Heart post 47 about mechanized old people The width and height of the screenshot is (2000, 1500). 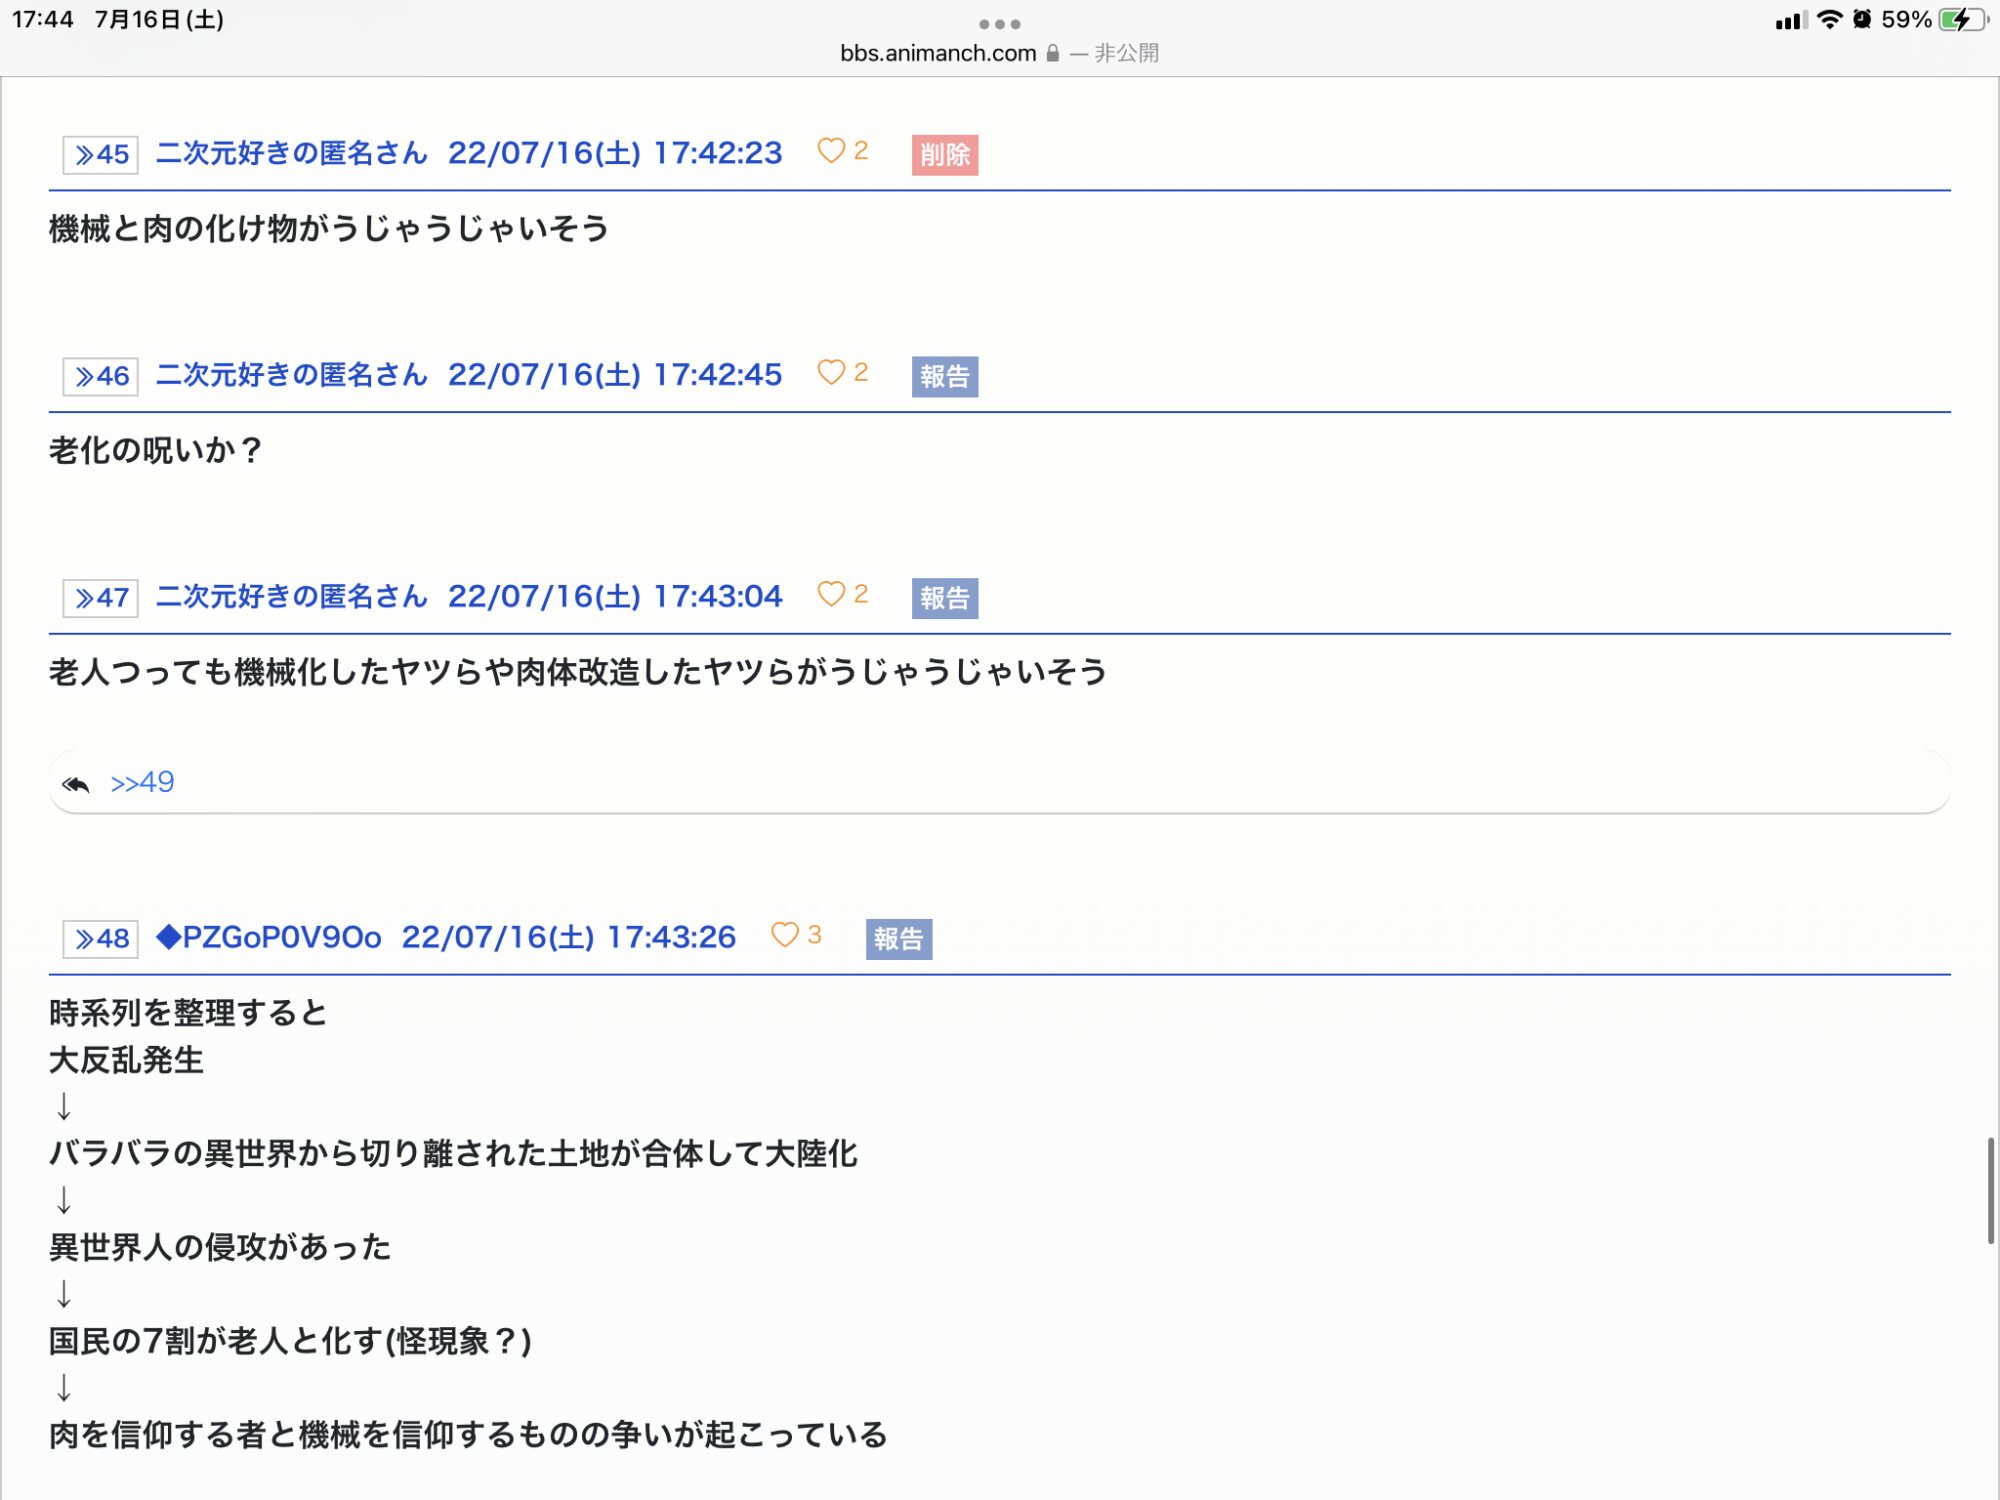(831, 595)
